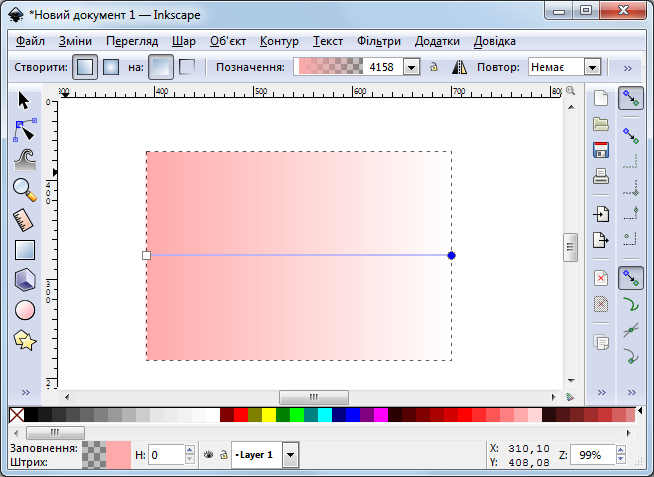
Task: Open the Фільтри menu
Action: pyautogui.click(x=378, y=41)
